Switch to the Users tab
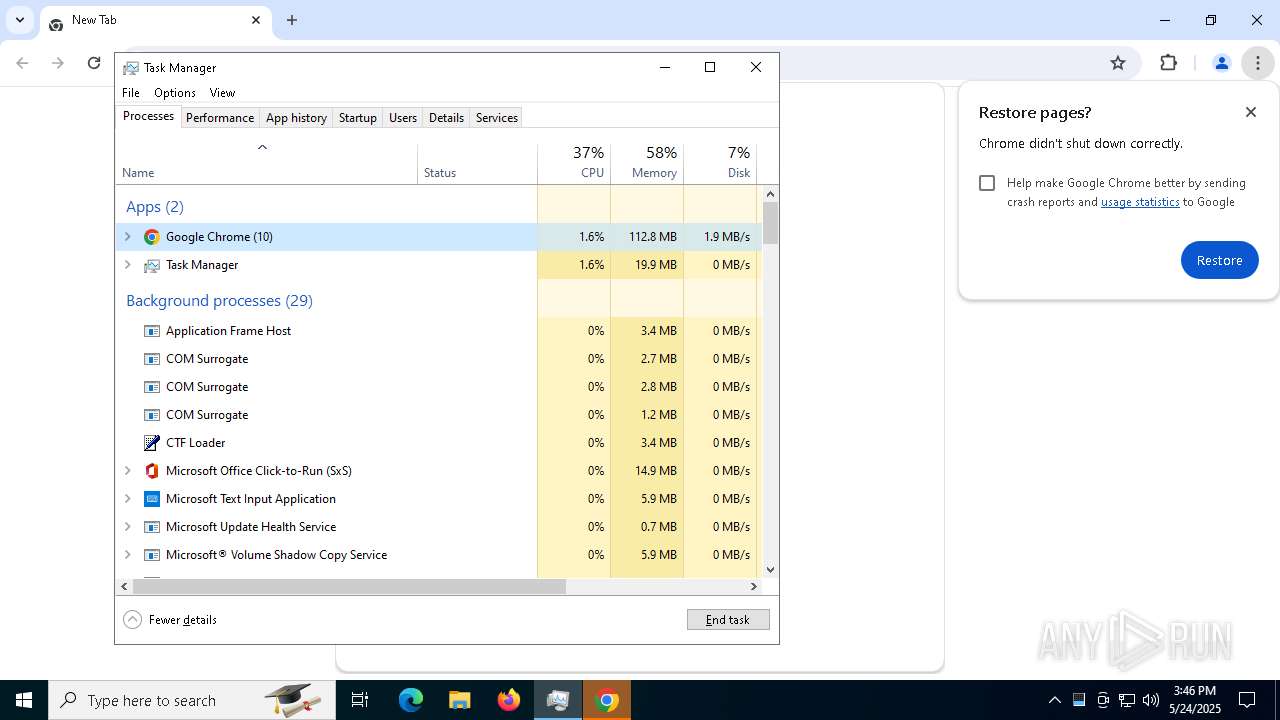 tap(403, 118)
